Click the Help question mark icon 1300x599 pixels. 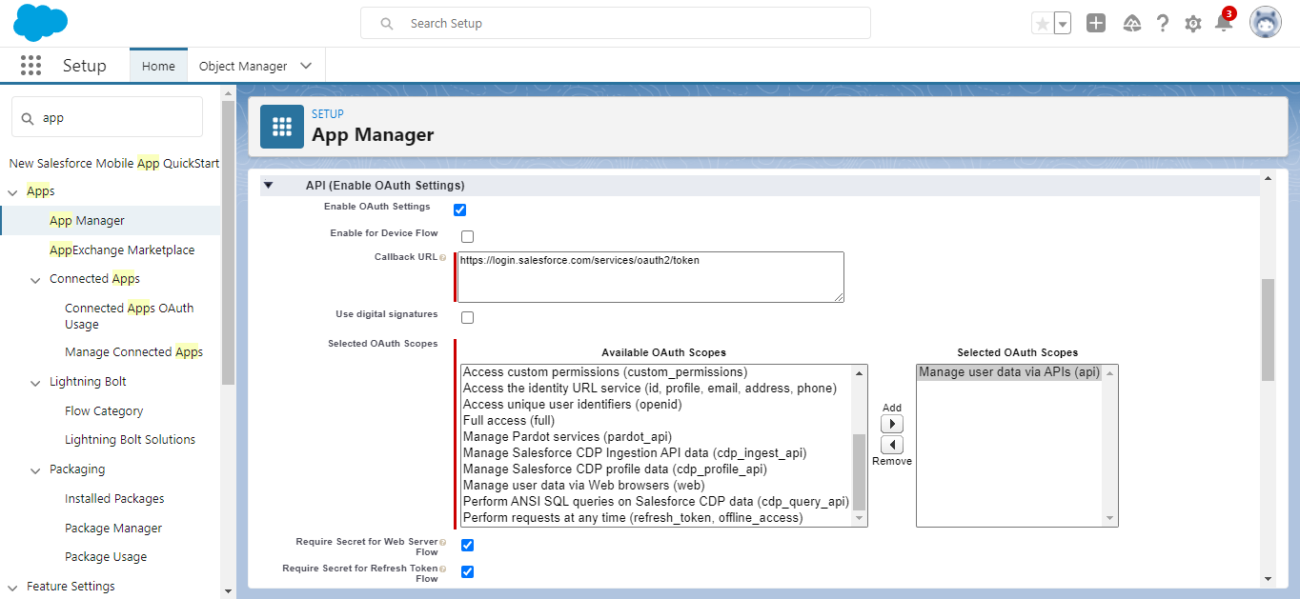(x=1162, y=24)
